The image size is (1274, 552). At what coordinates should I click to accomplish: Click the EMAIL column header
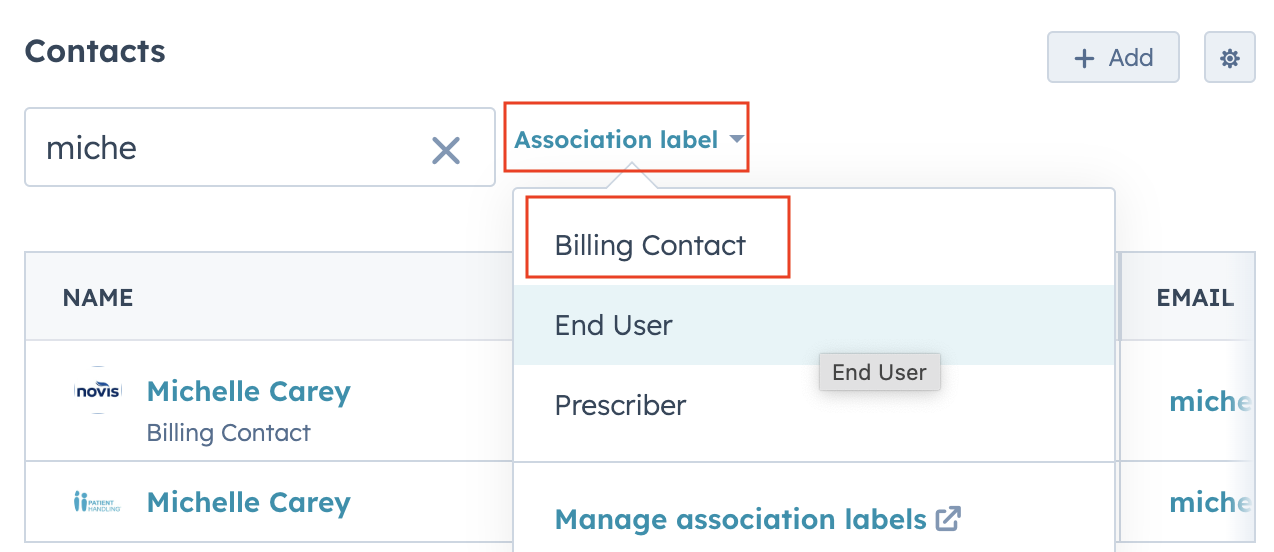click(1194, 297)
